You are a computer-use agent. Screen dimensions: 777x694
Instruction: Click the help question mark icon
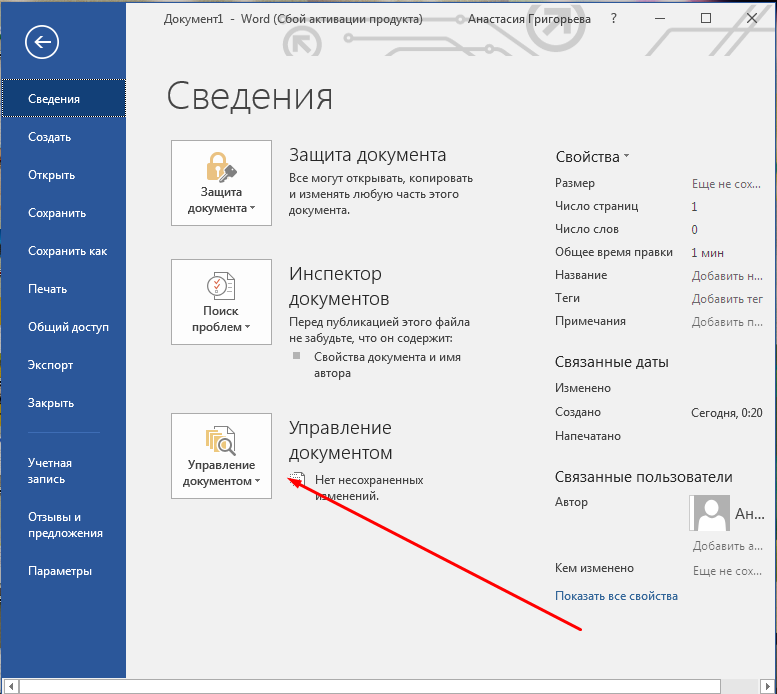point(614,19)
